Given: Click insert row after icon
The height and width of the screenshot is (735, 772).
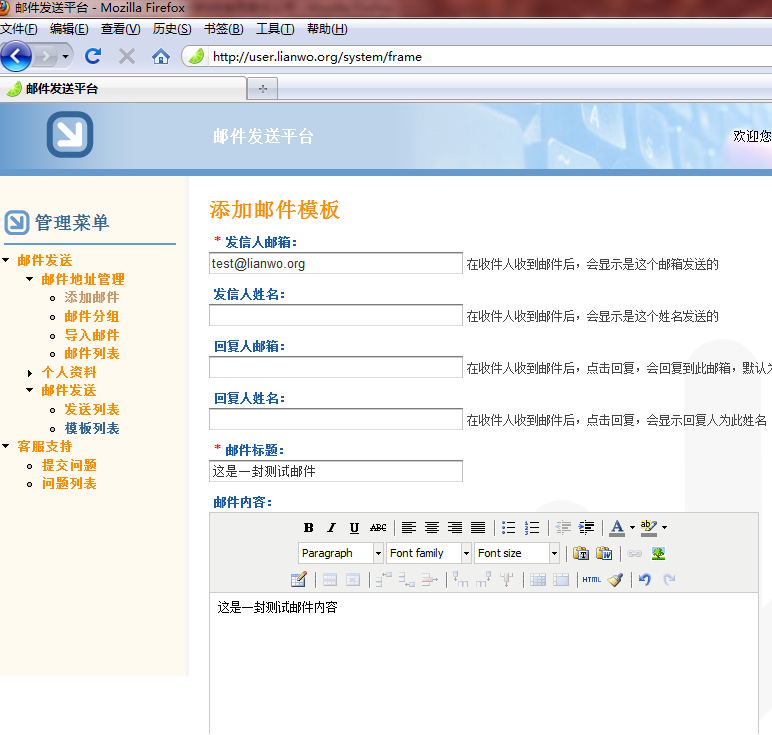Looking at the screenshot, I should [x=407, y=580].
